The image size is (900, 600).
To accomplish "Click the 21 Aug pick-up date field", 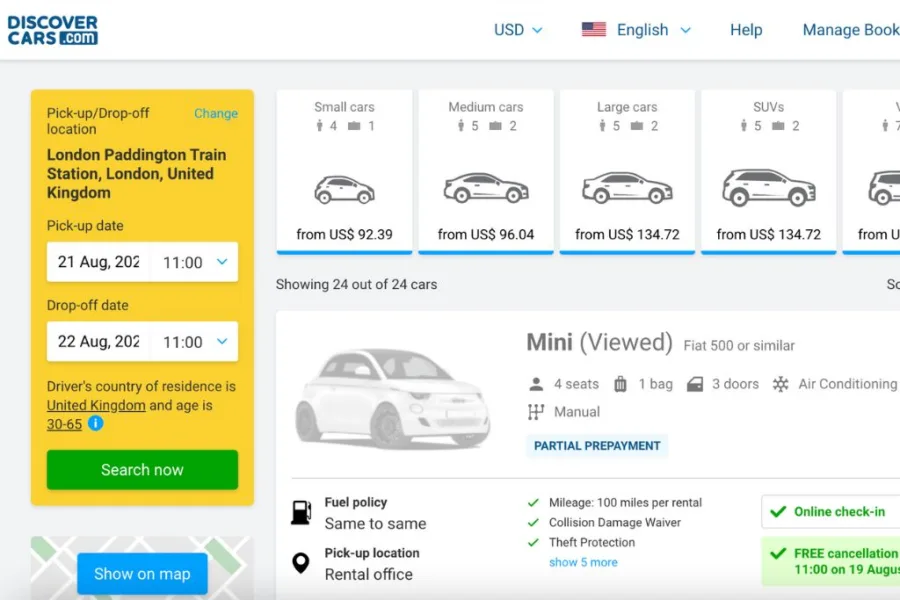I will (x=96, y=262).
